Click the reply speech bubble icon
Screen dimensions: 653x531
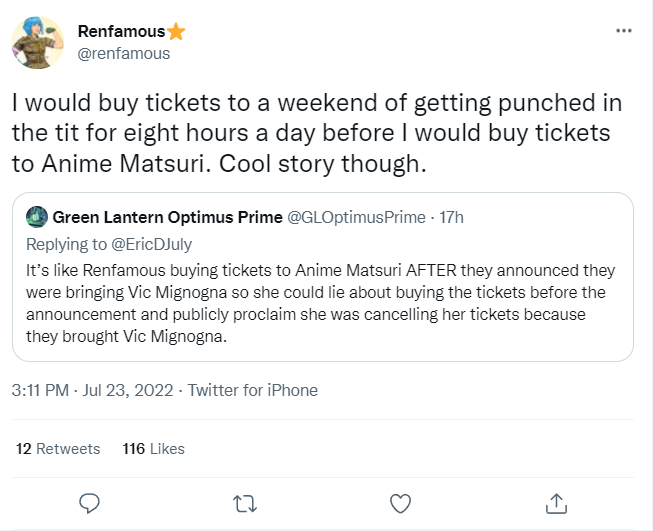pyautogui.click(x=89, y=503)
